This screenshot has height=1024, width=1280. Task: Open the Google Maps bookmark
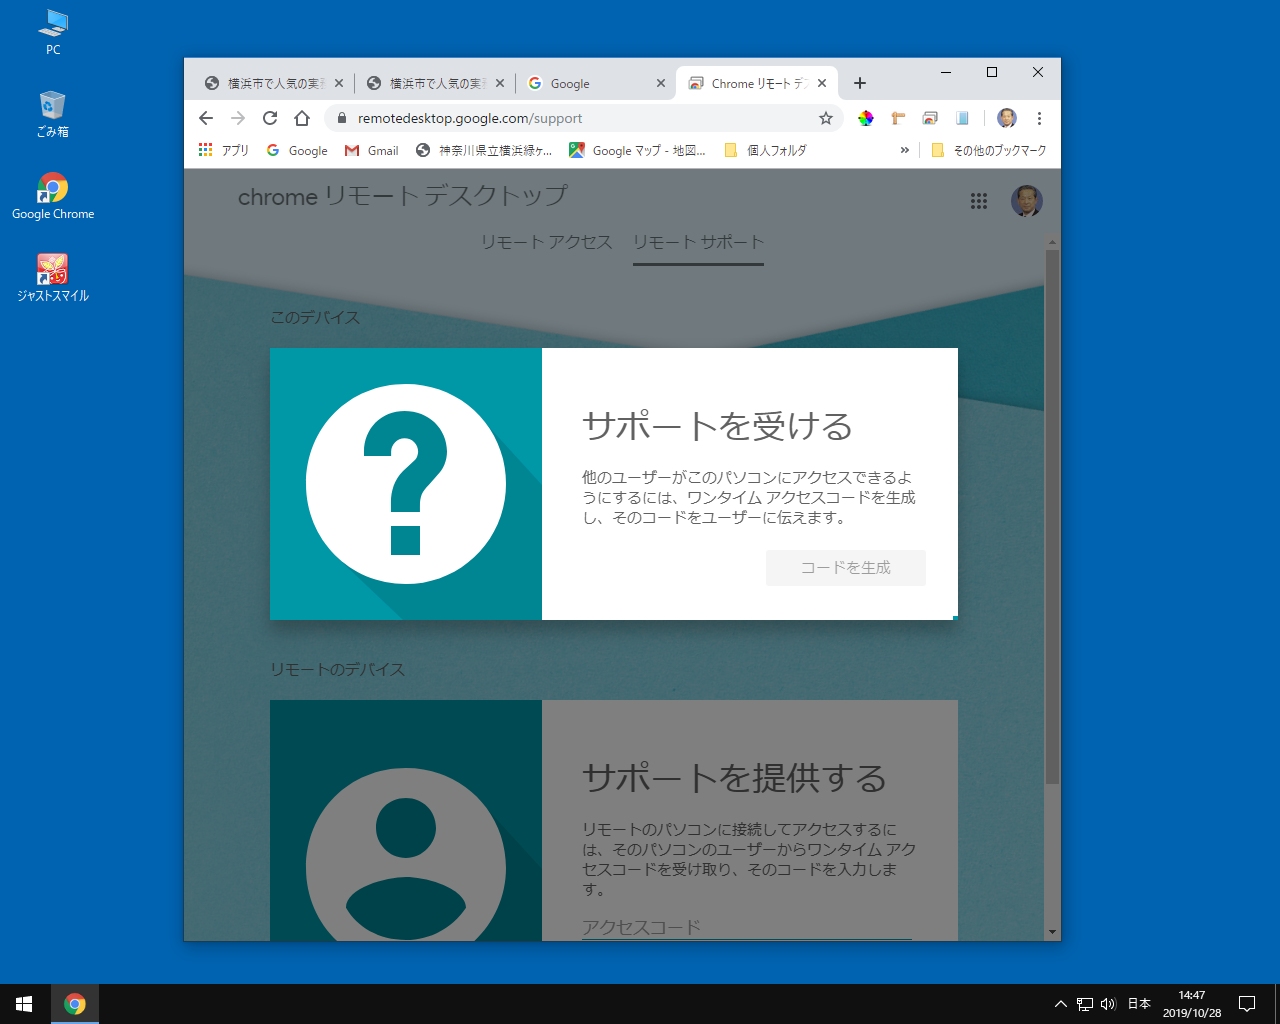click(637, 150)
